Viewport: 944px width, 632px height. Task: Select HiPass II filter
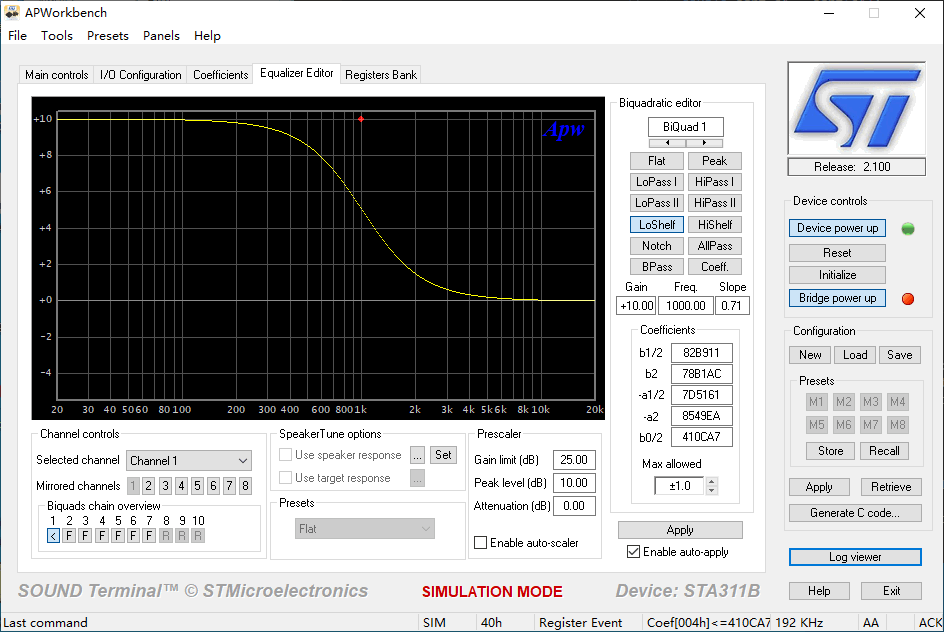715,203
